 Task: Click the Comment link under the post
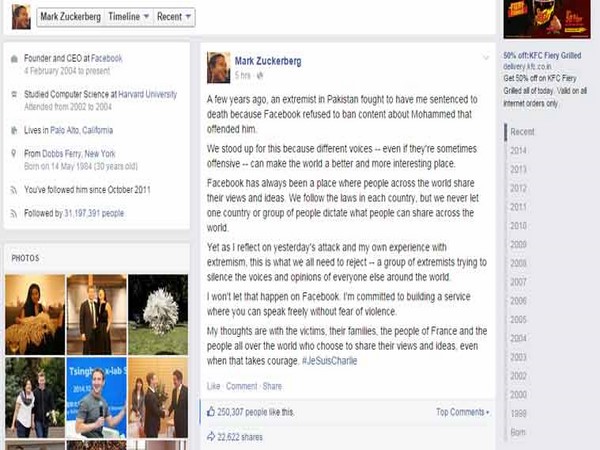click(241, 386)
